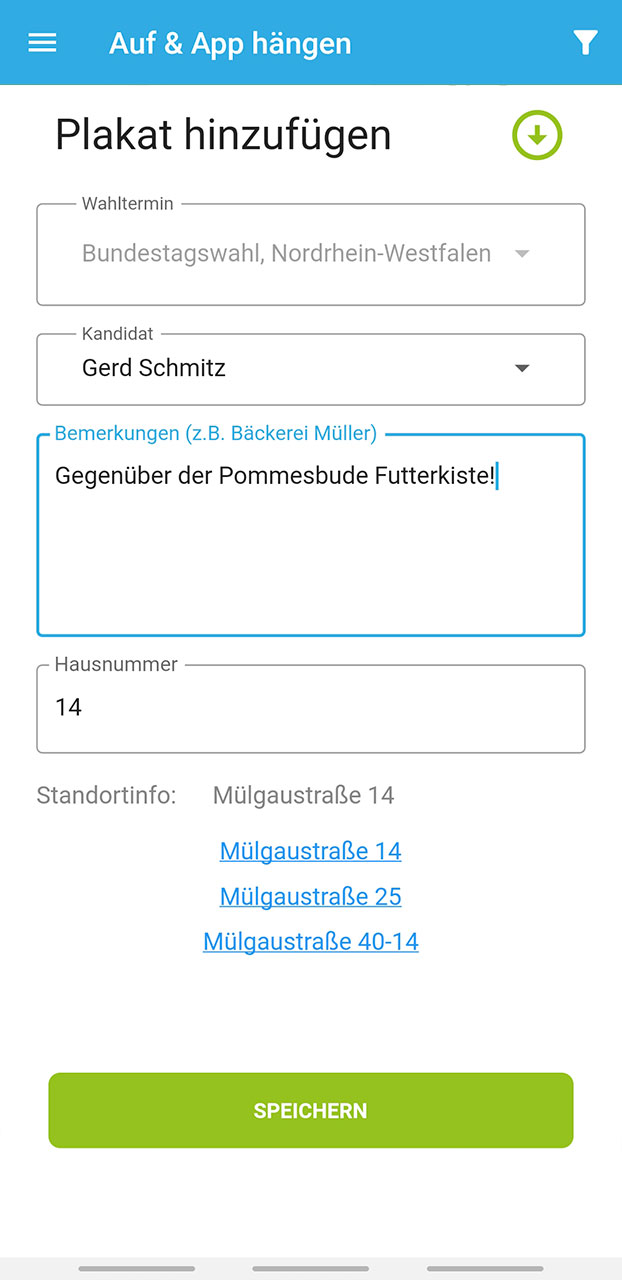
Task: Tap the Wahltermin dropdown arrow
Action: click(522, 254)
